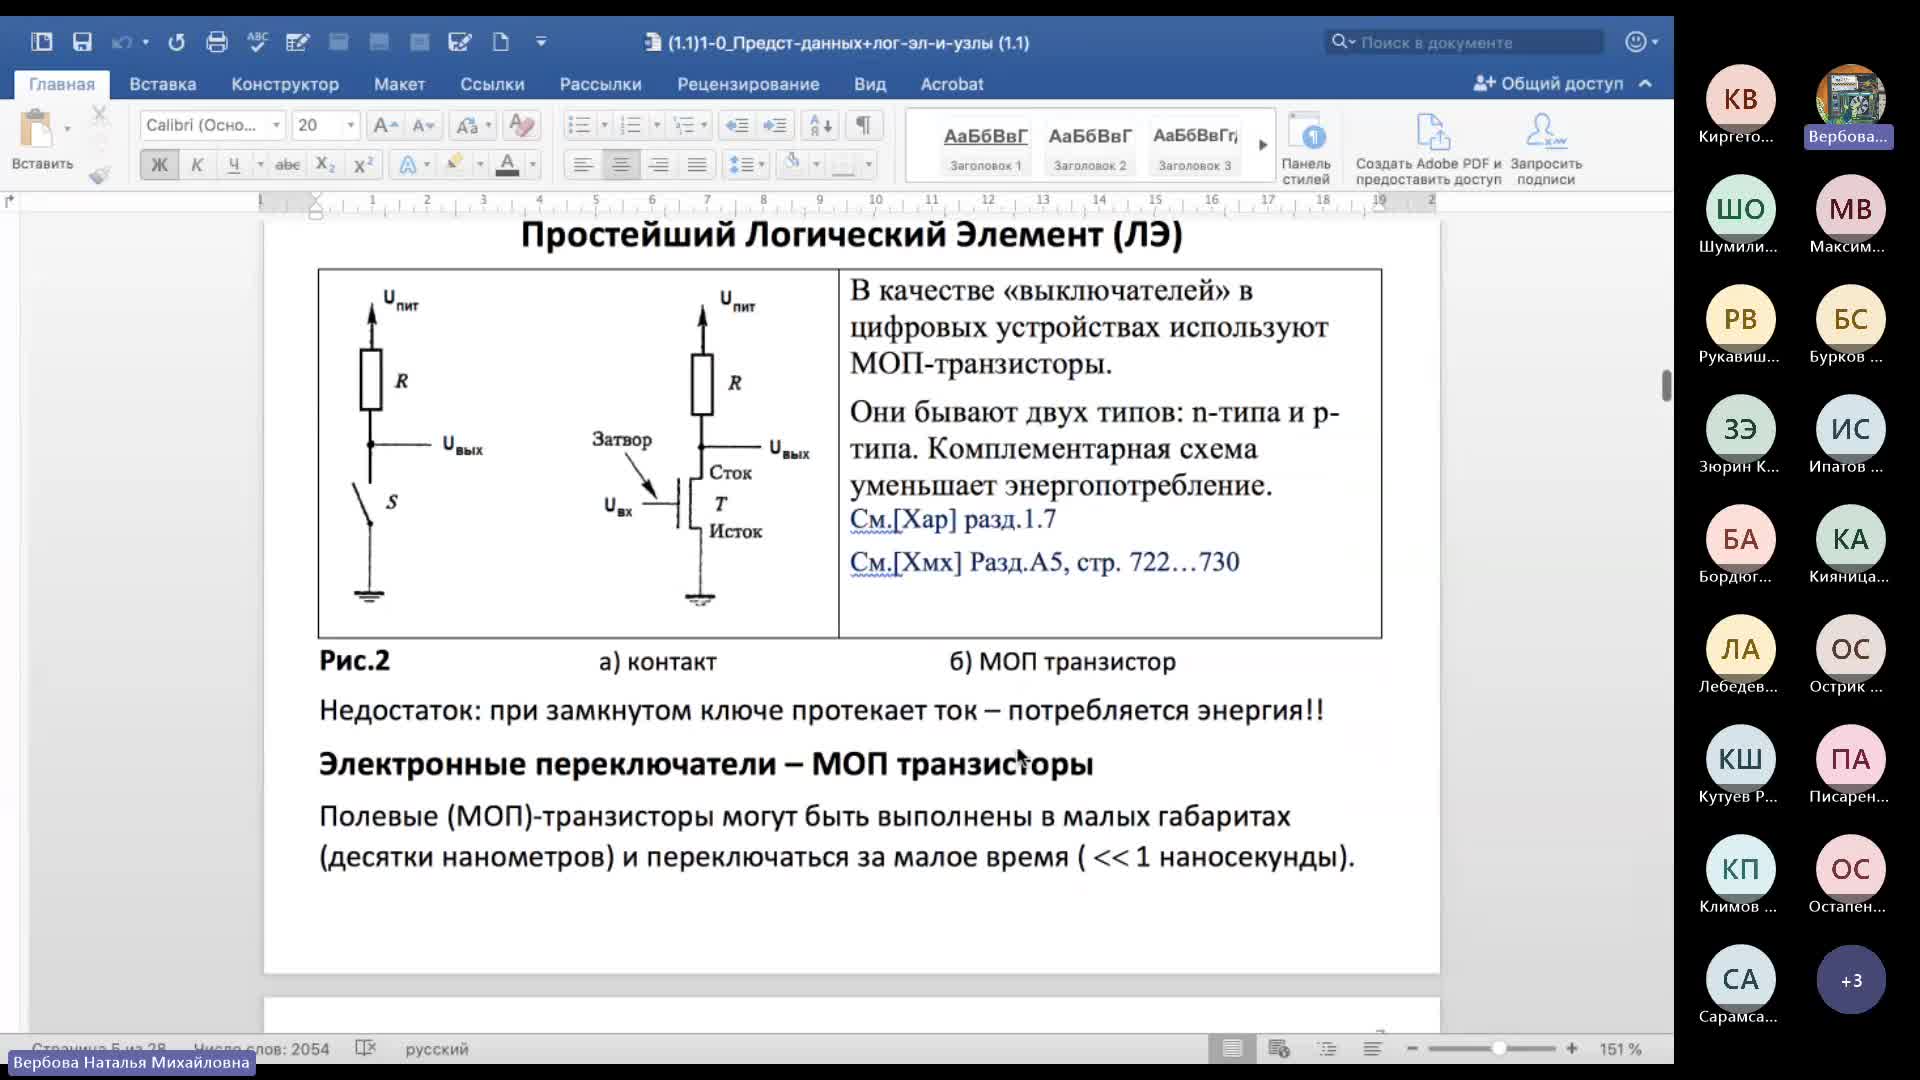Click the Общий доступ share button
1920x1080 pixels.
pos(1548,84)
